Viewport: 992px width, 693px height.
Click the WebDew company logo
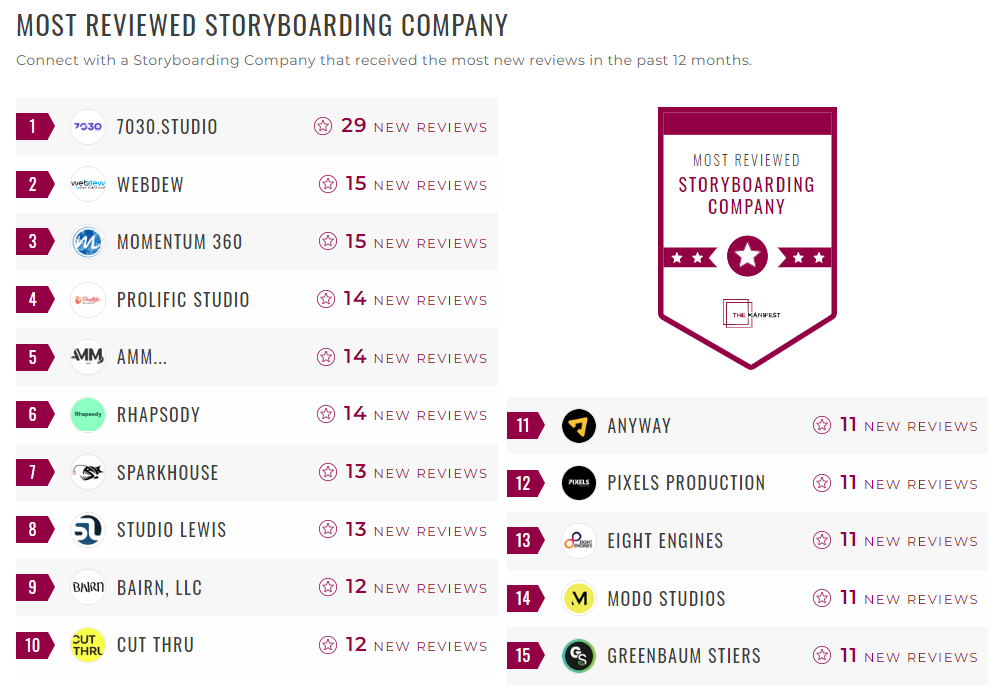(88, 185)
